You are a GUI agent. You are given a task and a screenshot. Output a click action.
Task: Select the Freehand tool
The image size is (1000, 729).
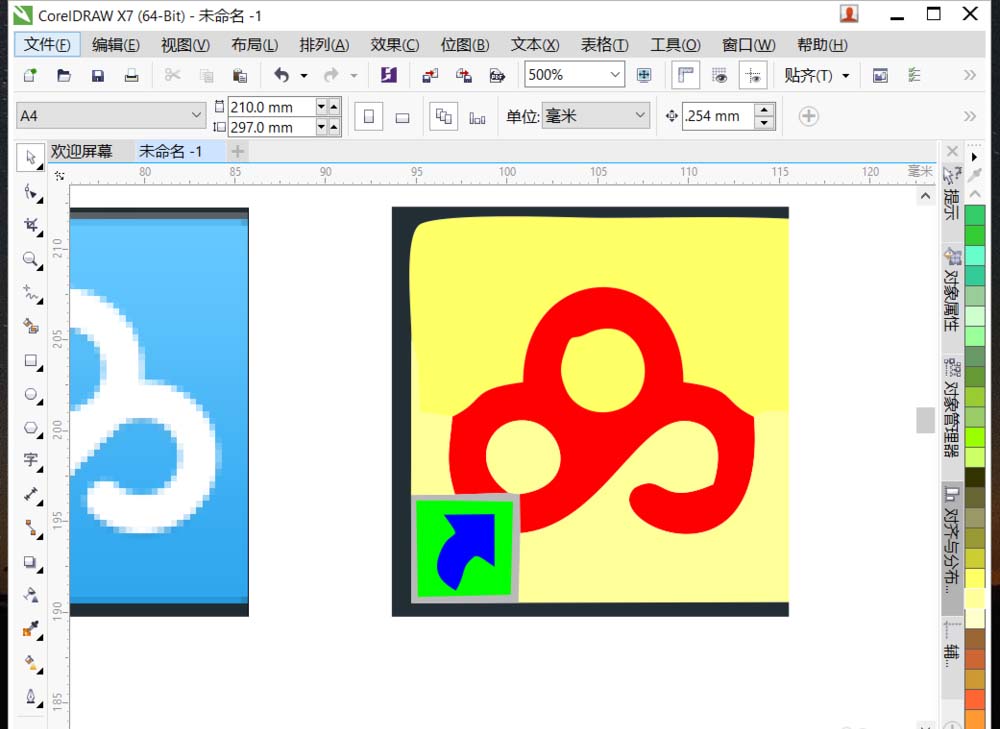click(31, 293)
